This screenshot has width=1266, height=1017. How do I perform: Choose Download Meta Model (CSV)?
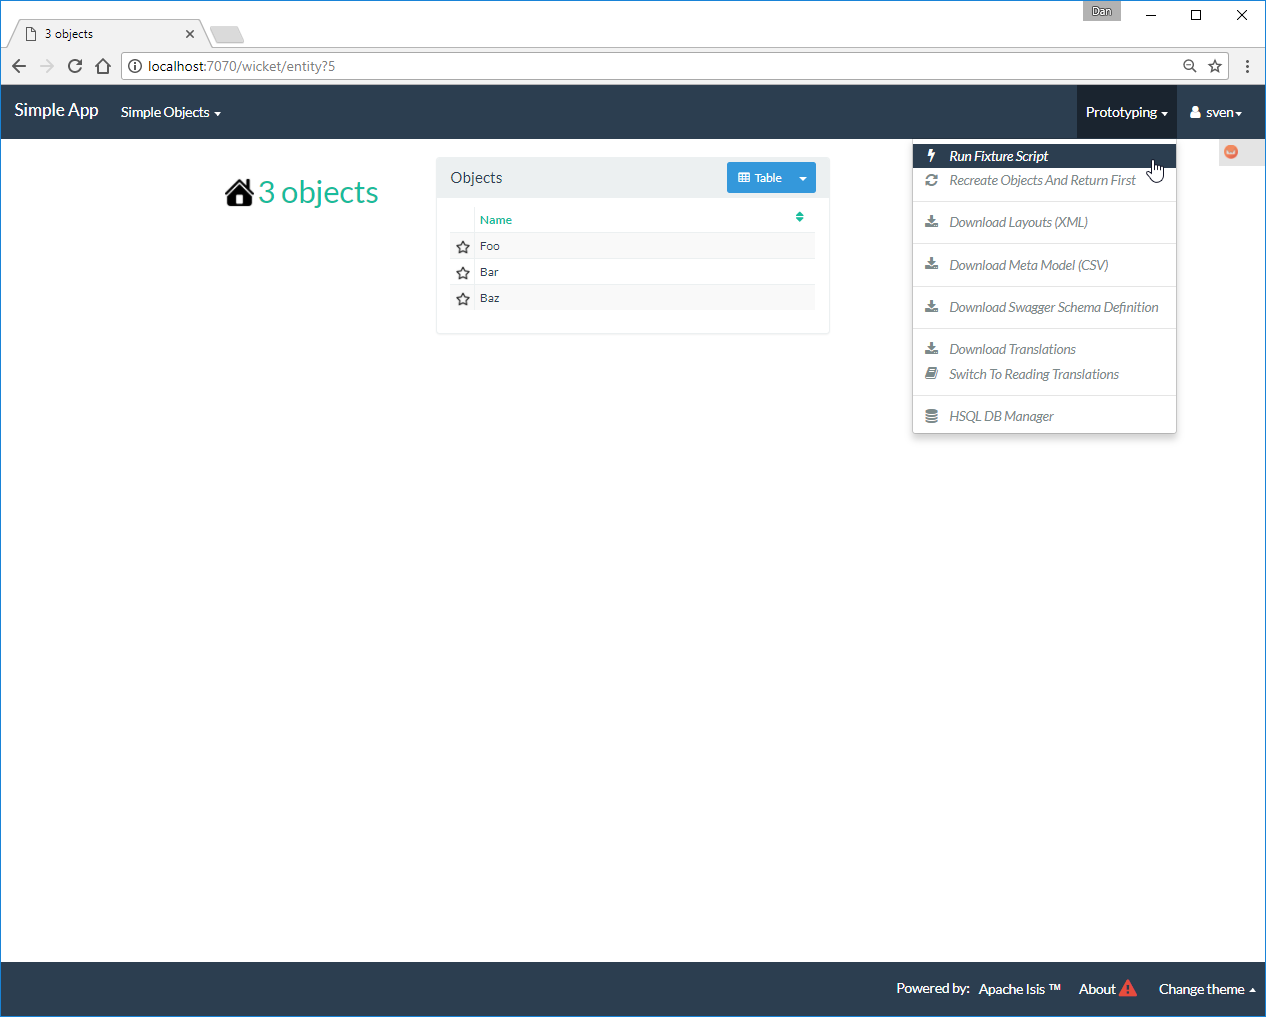1028,265
